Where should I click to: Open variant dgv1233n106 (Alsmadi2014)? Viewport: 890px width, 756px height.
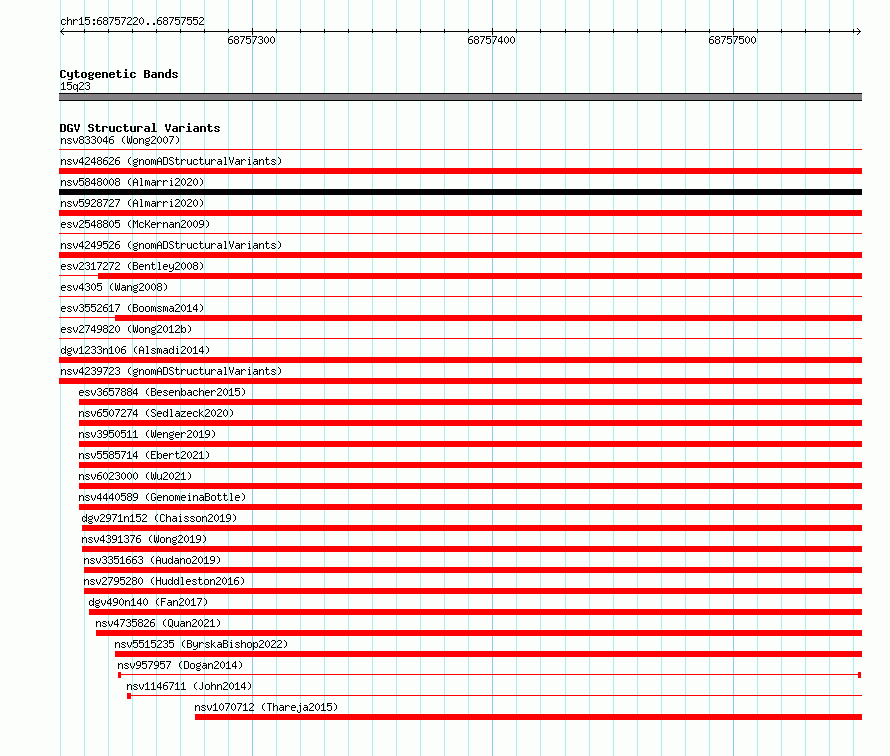pyautogui.click(x=135, y=350)
